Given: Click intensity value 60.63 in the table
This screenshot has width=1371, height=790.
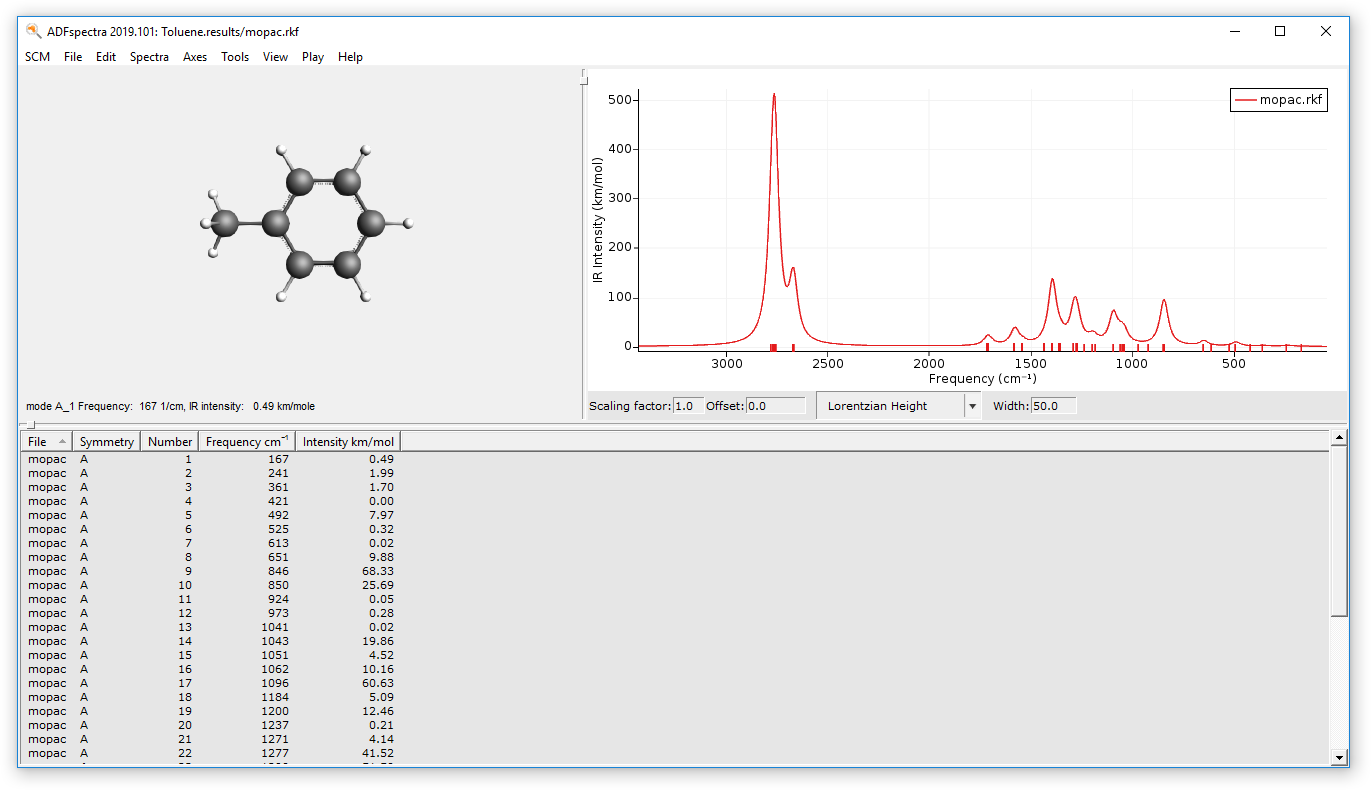Looking at the screenshot, I should (x=378, y=683).
